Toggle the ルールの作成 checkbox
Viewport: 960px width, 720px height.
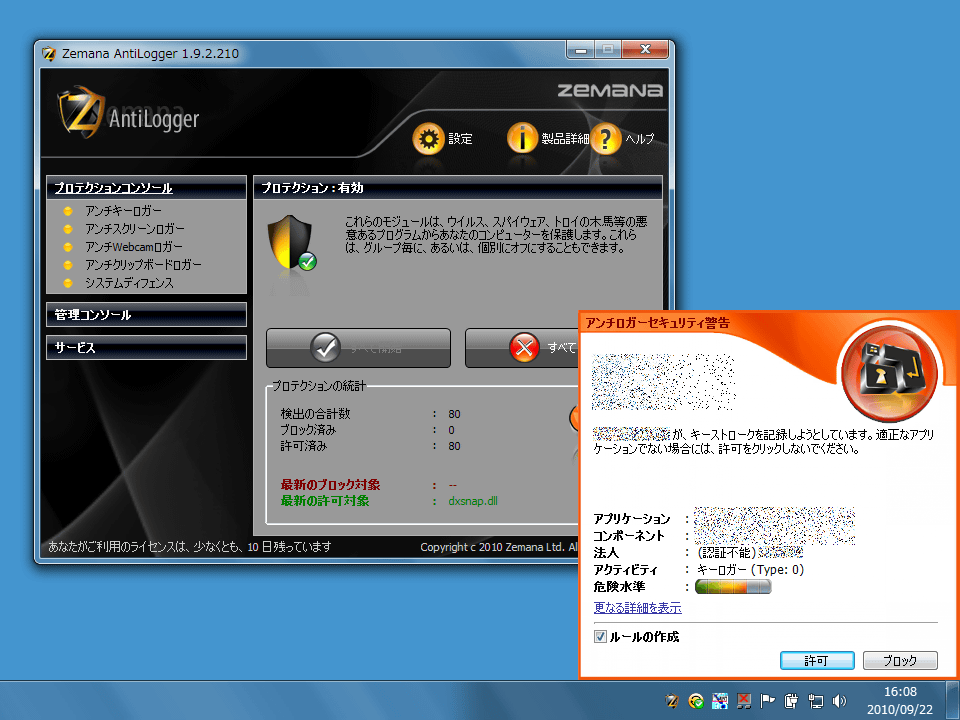[x=600, y=637]
